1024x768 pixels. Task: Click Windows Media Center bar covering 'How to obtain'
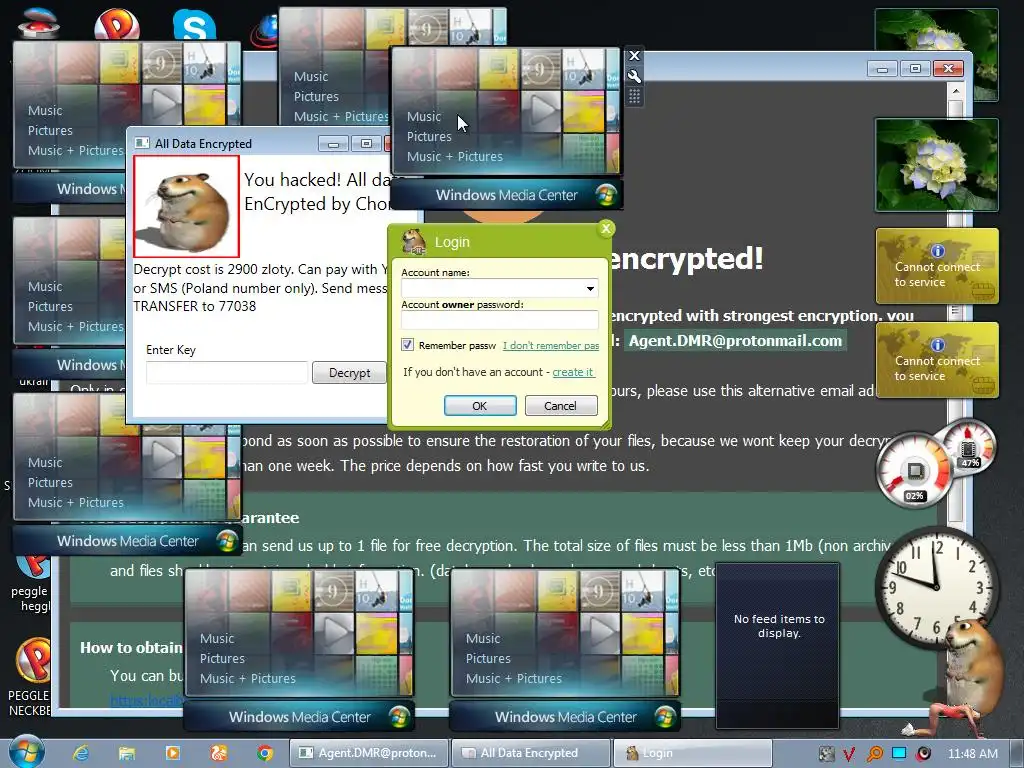[x=299, y=716]
